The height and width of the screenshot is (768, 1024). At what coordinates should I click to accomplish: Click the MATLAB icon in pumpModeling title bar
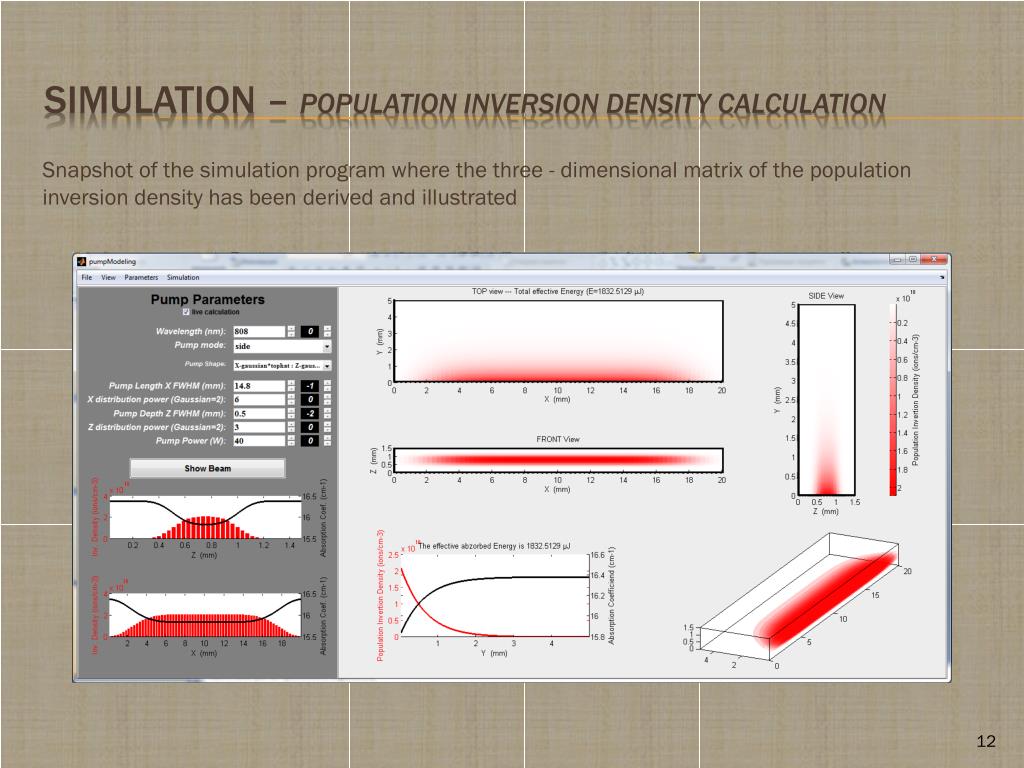pyautogui.click(x=82, y=261)
